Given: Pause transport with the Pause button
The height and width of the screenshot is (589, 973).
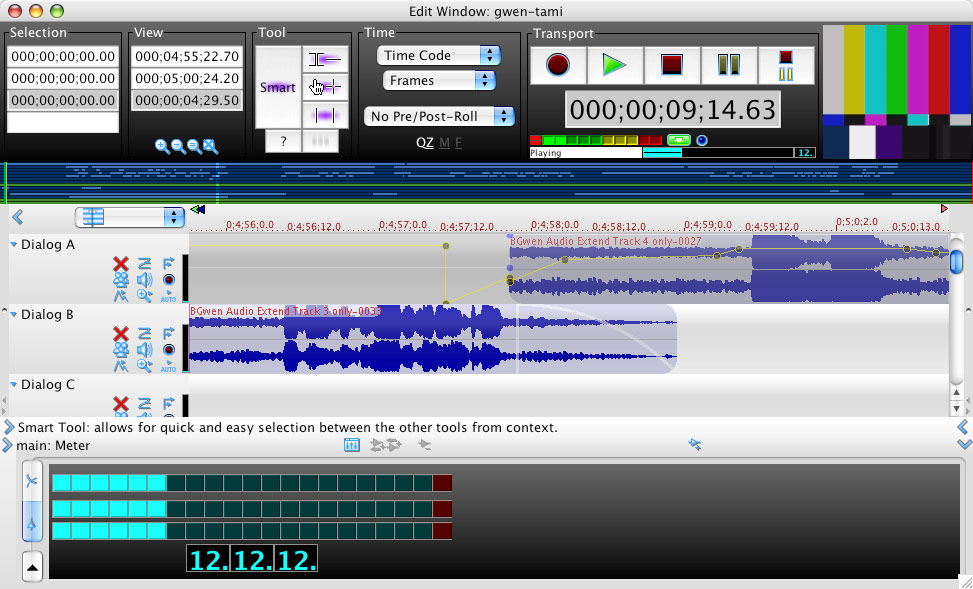Looking at the screenshot, I should click(729, 65).
